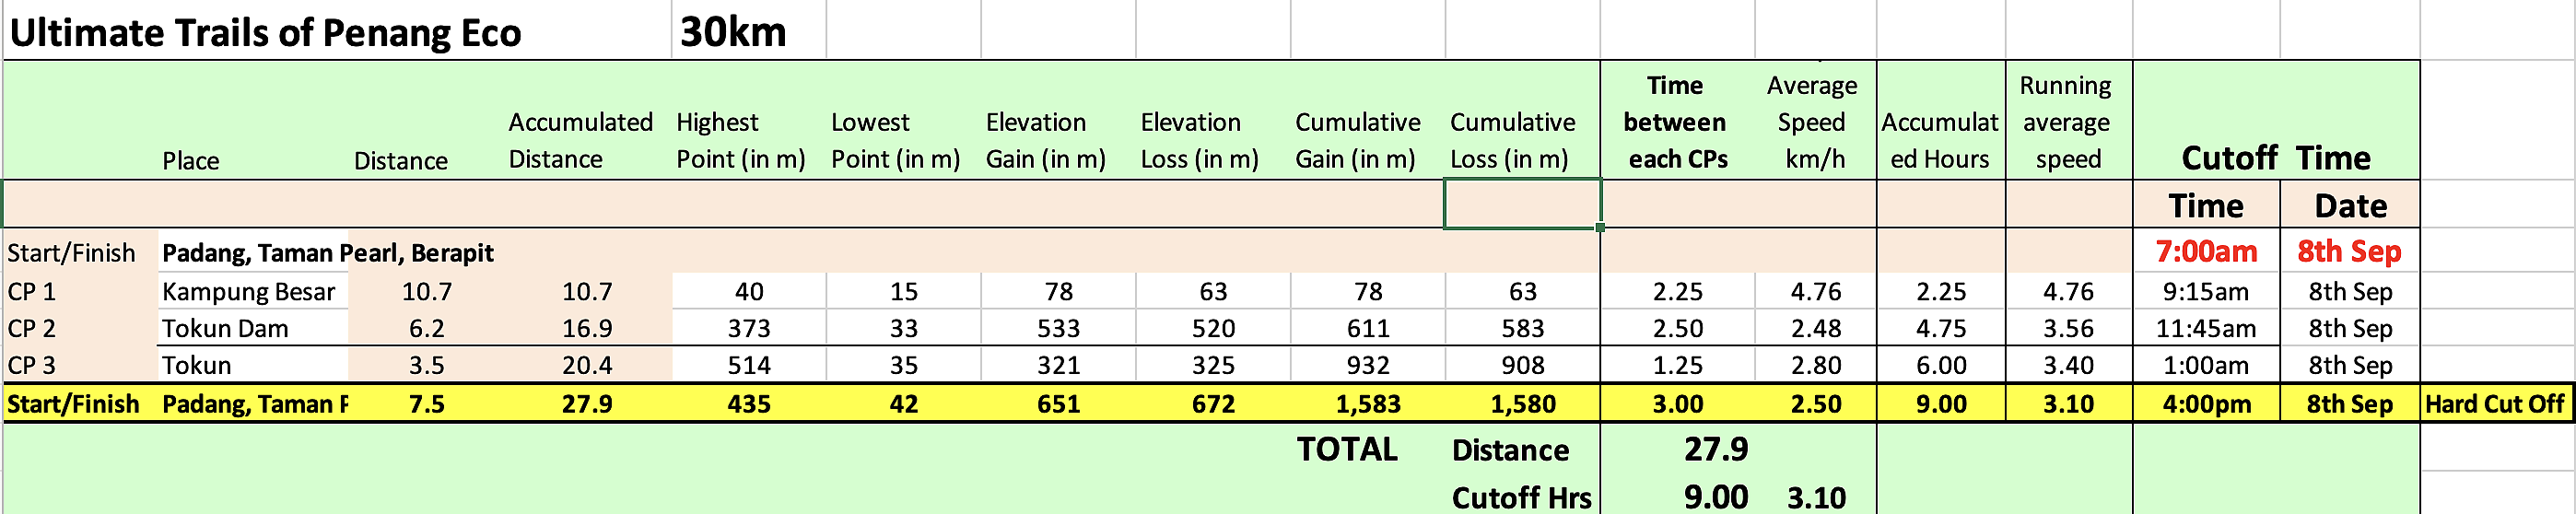Select the yellow 'Start/Finish' row label
The image size is (2576, 514).
[x=73, y=404]
